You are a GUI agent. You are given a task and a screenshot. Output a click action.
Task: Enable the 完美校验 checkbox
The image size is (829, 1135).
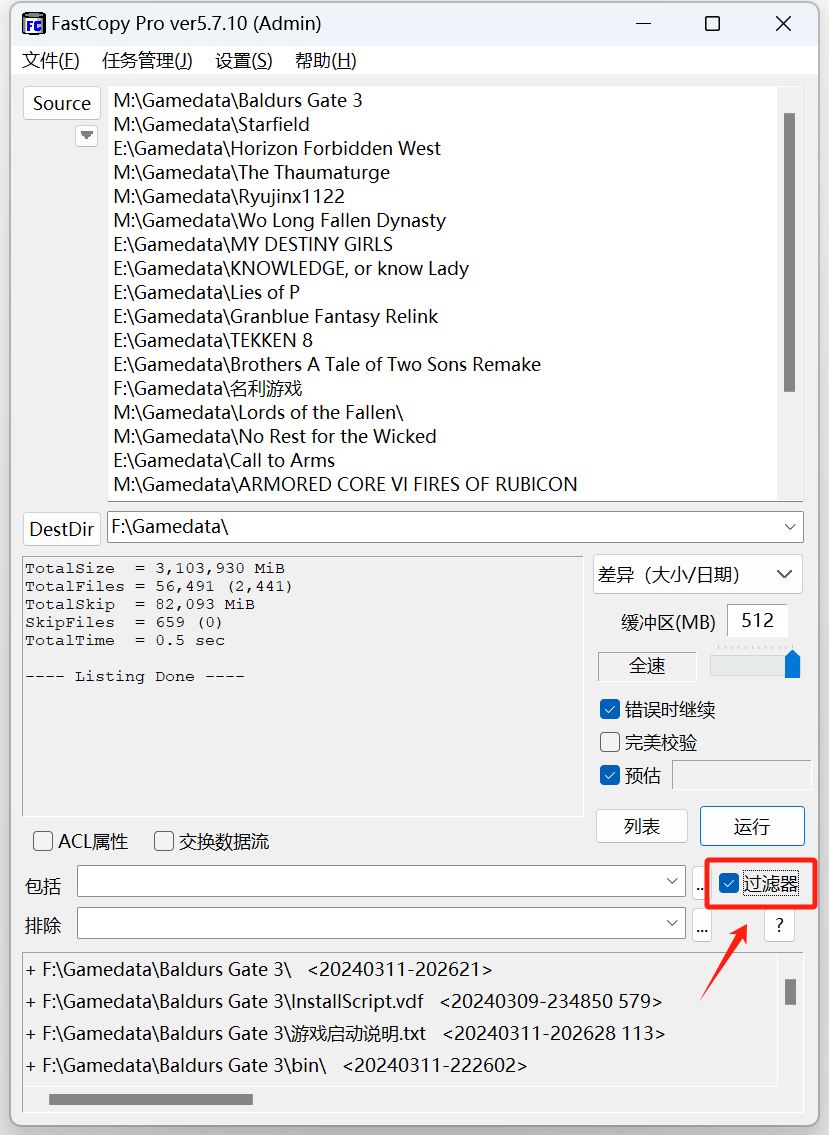point(610,742)
